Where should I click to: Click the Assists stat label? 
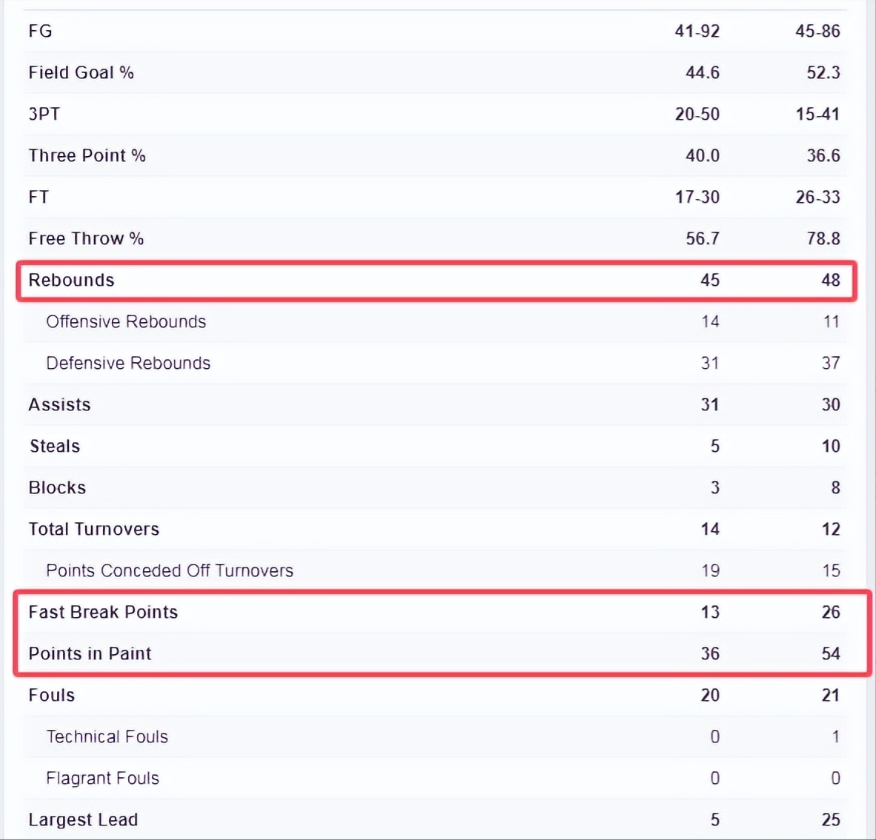(59, 405)
